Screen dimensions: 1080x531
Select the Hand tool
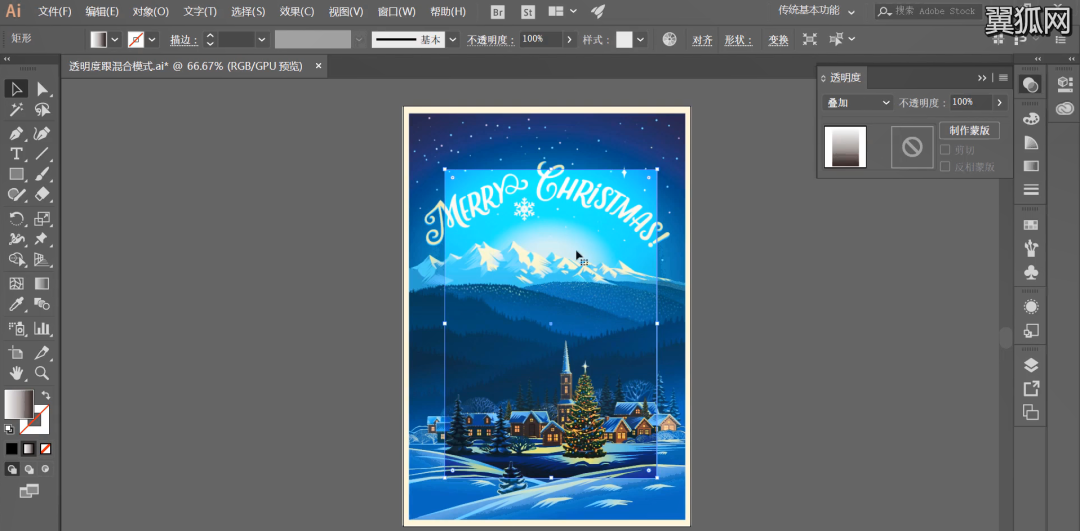coord(17,373)
